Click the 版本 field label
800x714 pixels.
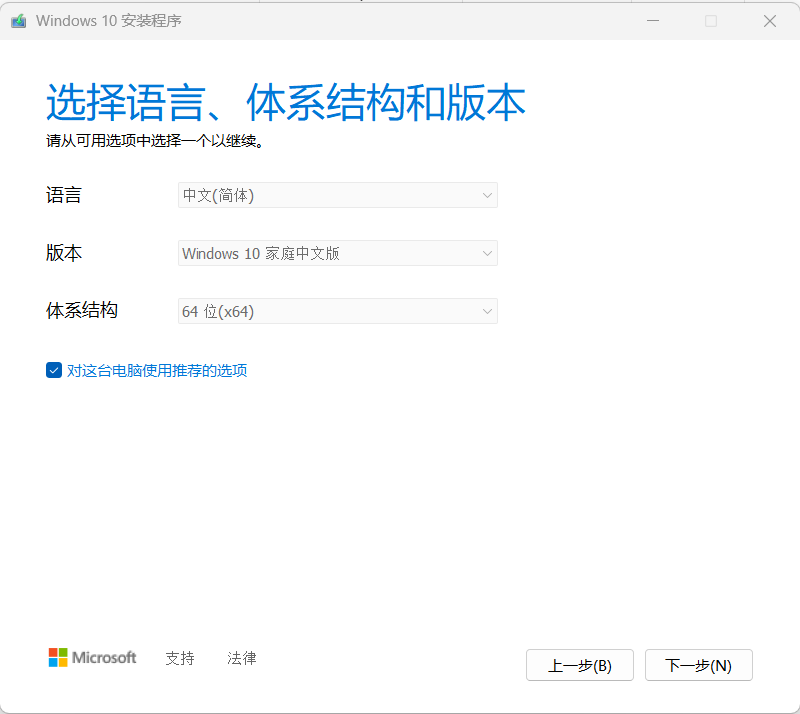[64, 253]
